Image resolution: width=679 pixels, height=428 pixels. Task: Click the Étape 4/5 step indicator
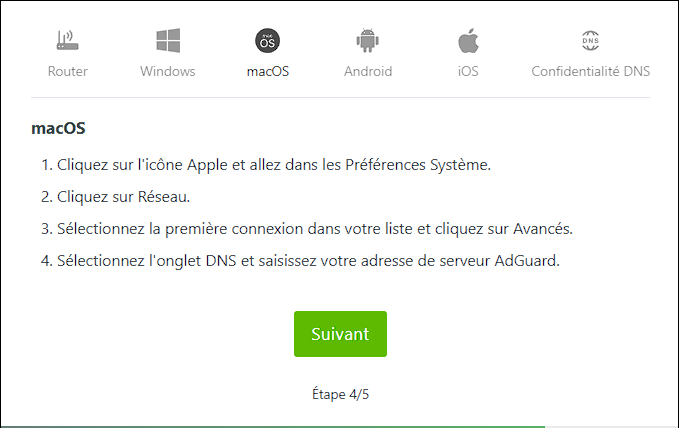click(x=340, y=394)
